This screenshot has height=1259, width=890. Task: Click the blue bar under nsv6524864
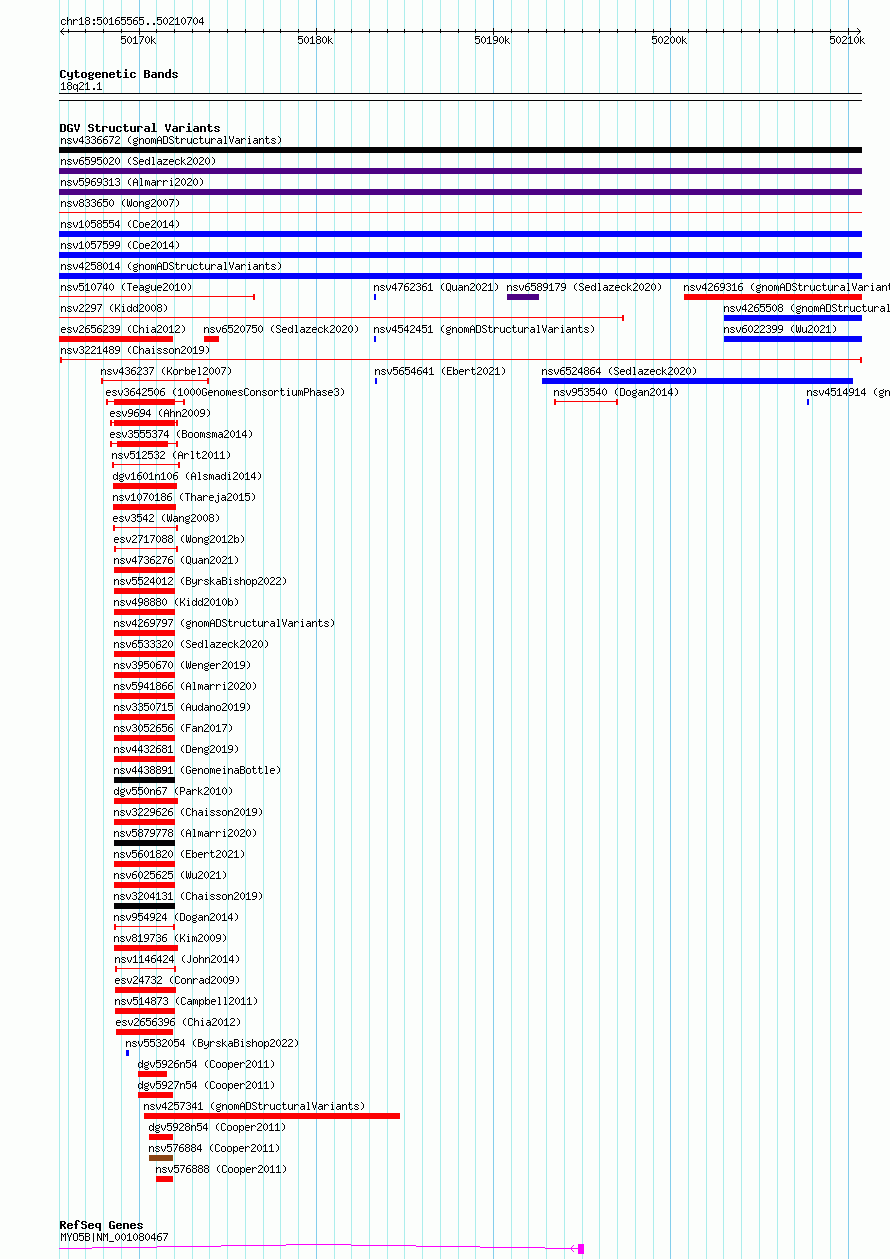(x=697, y=381)
